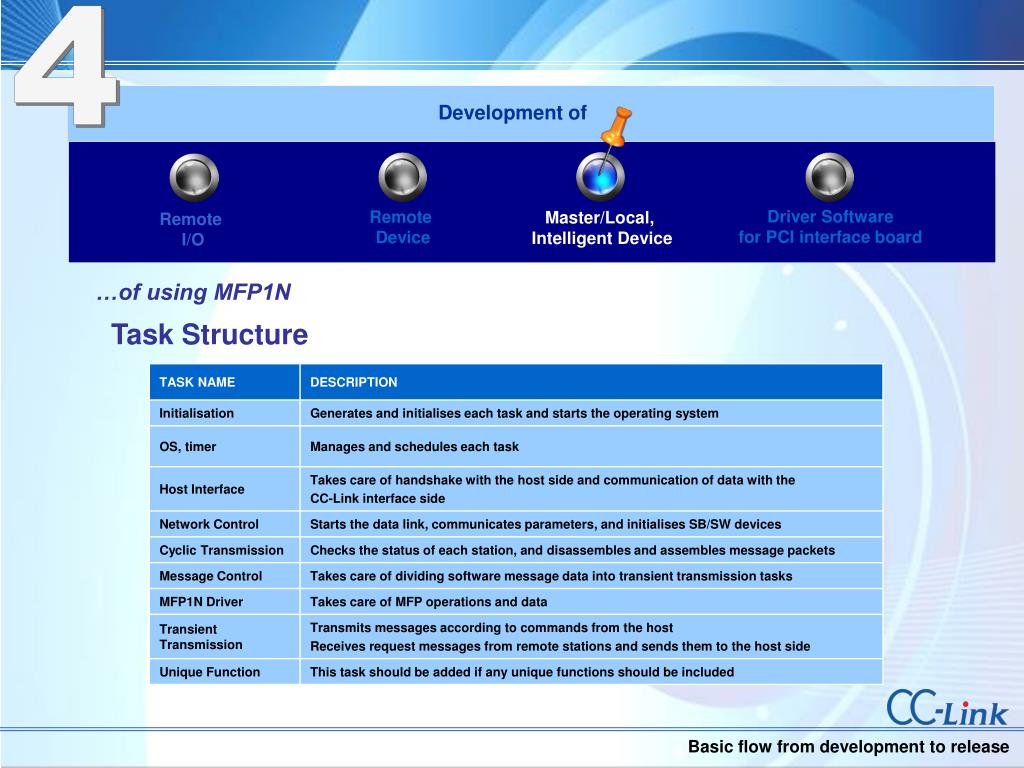
Task: Select "Master/Local, Intelligent Device" label
Action: (x=601, y=228)
